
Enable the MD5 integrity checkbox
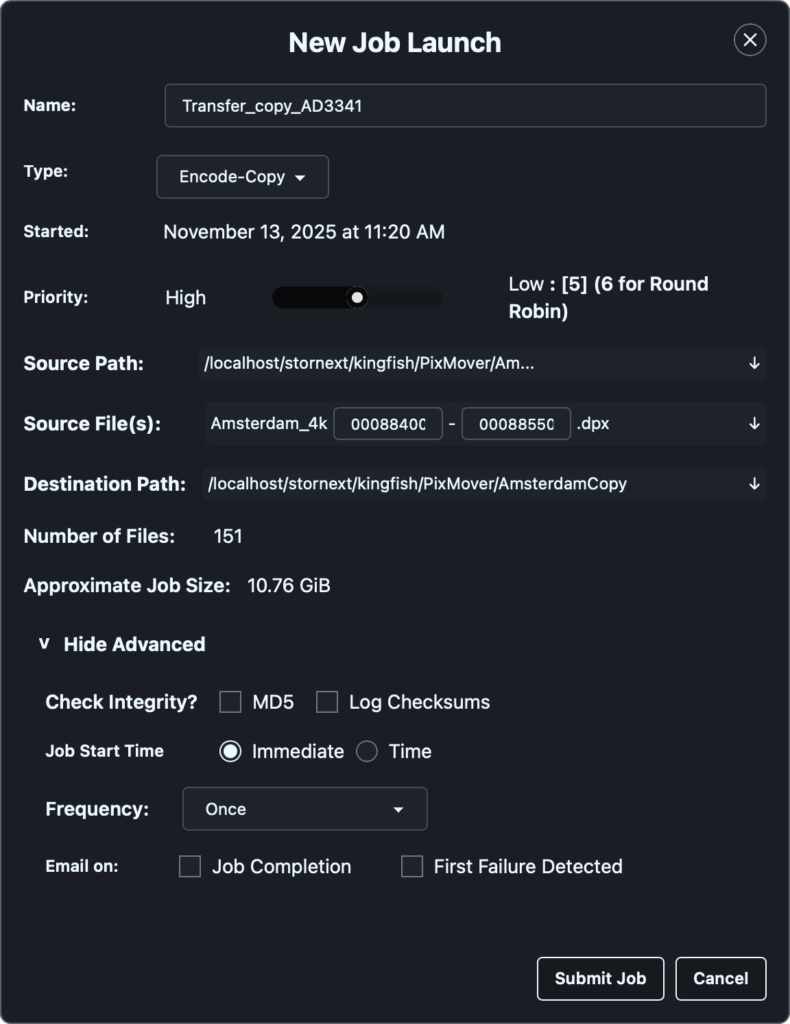pyautogui.click(x=228, y=702)
